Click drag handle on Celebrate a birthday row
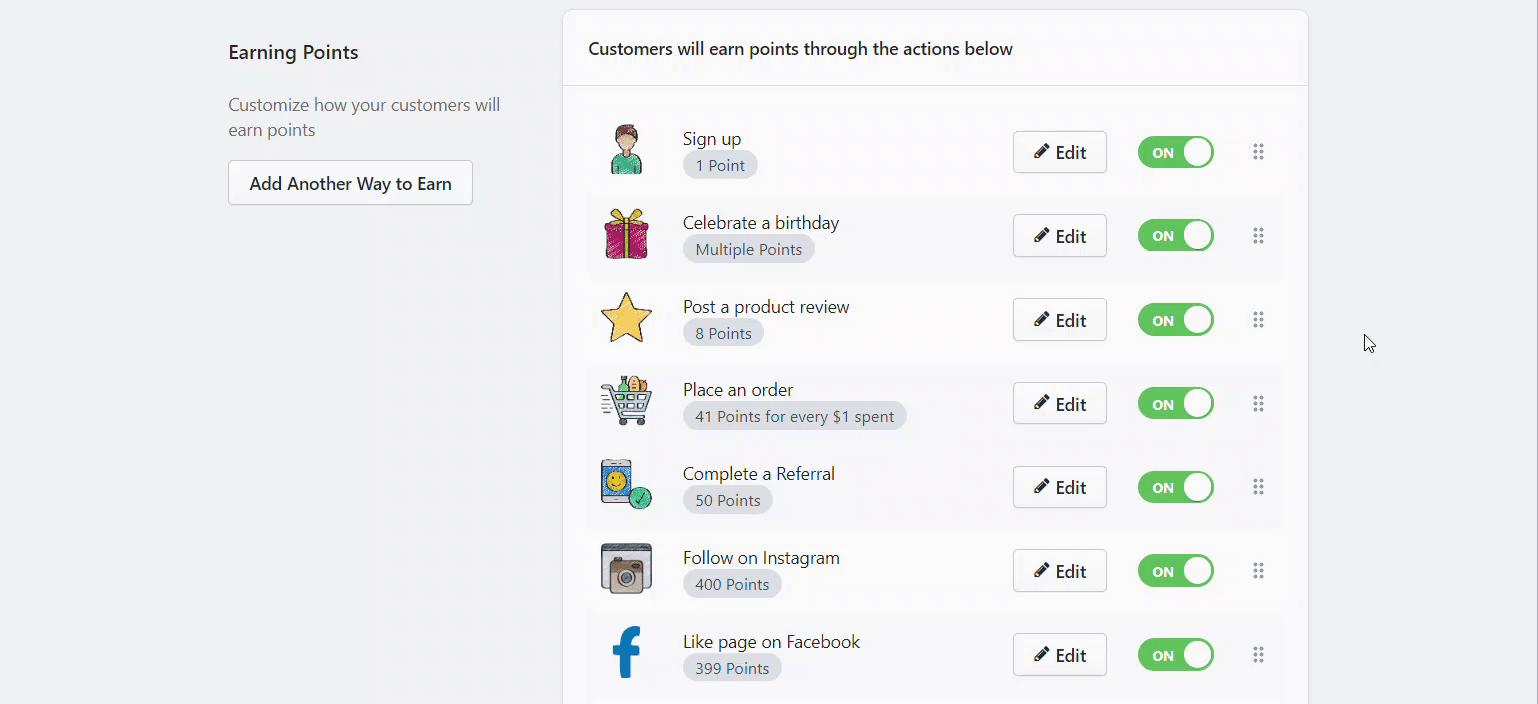This screenshot has width=1538, height=704. [x=1258, y=236]
